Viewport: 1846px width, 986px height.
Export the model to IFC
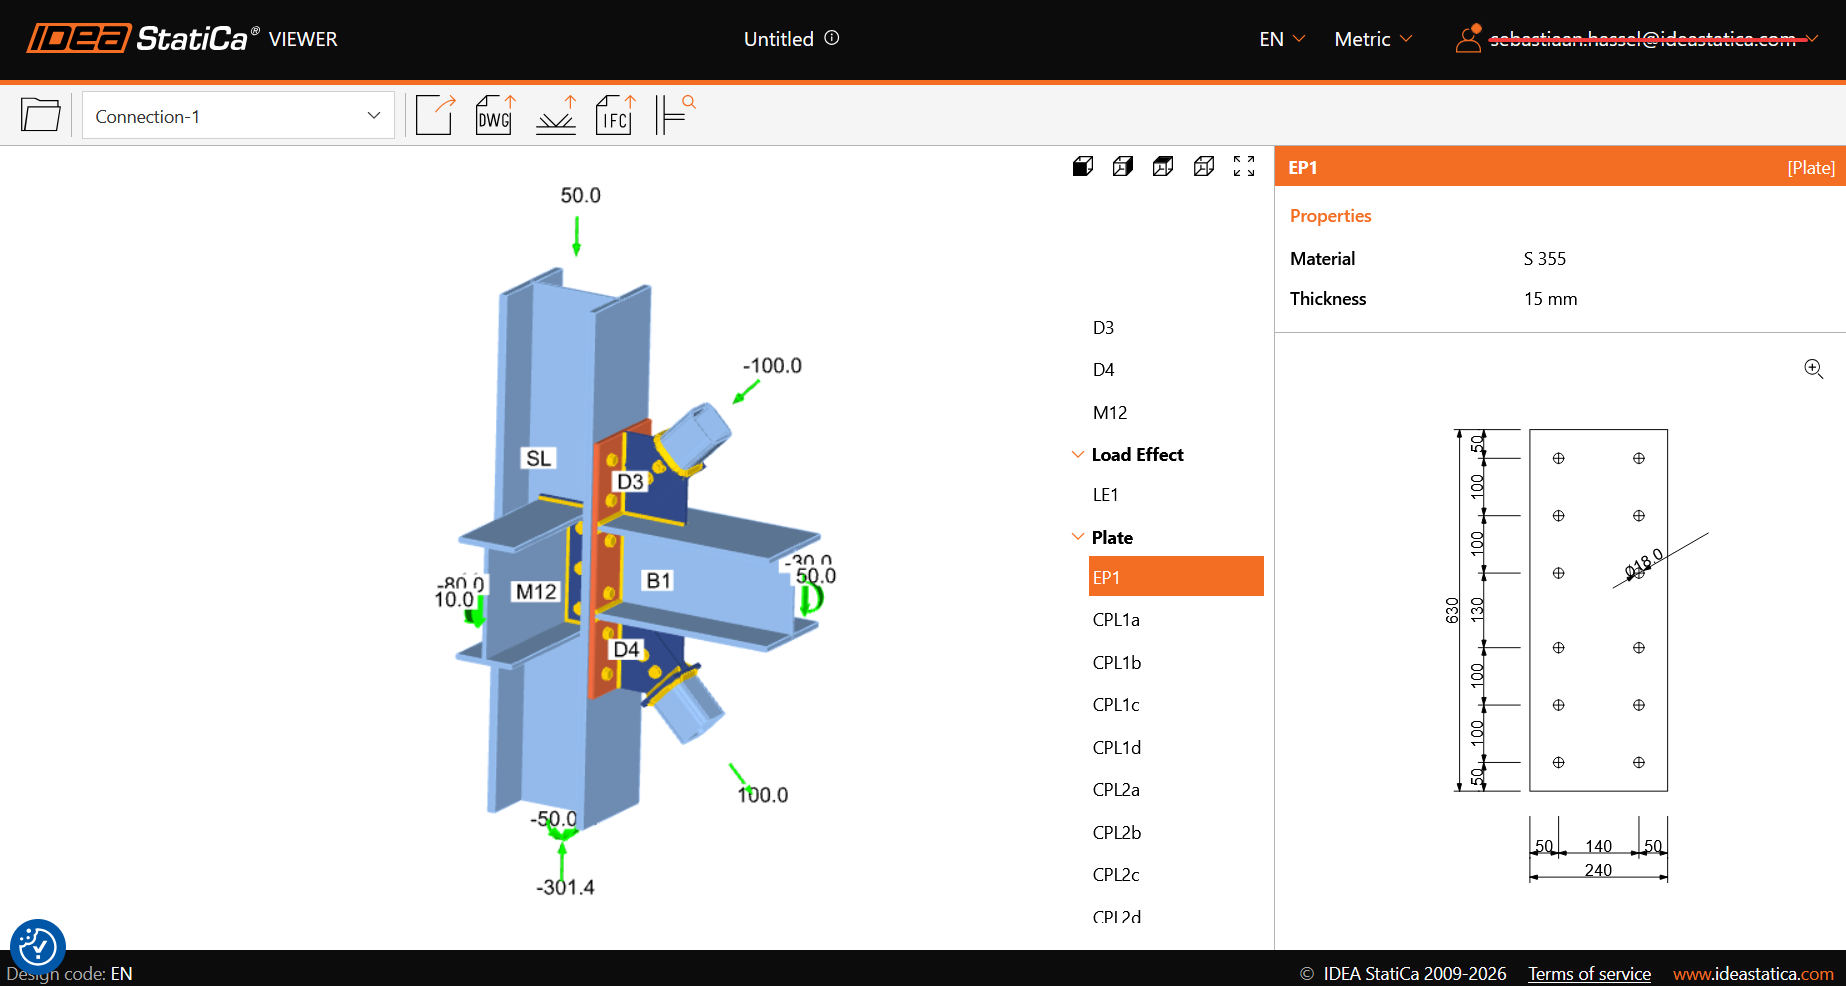[x=615, y=115]
